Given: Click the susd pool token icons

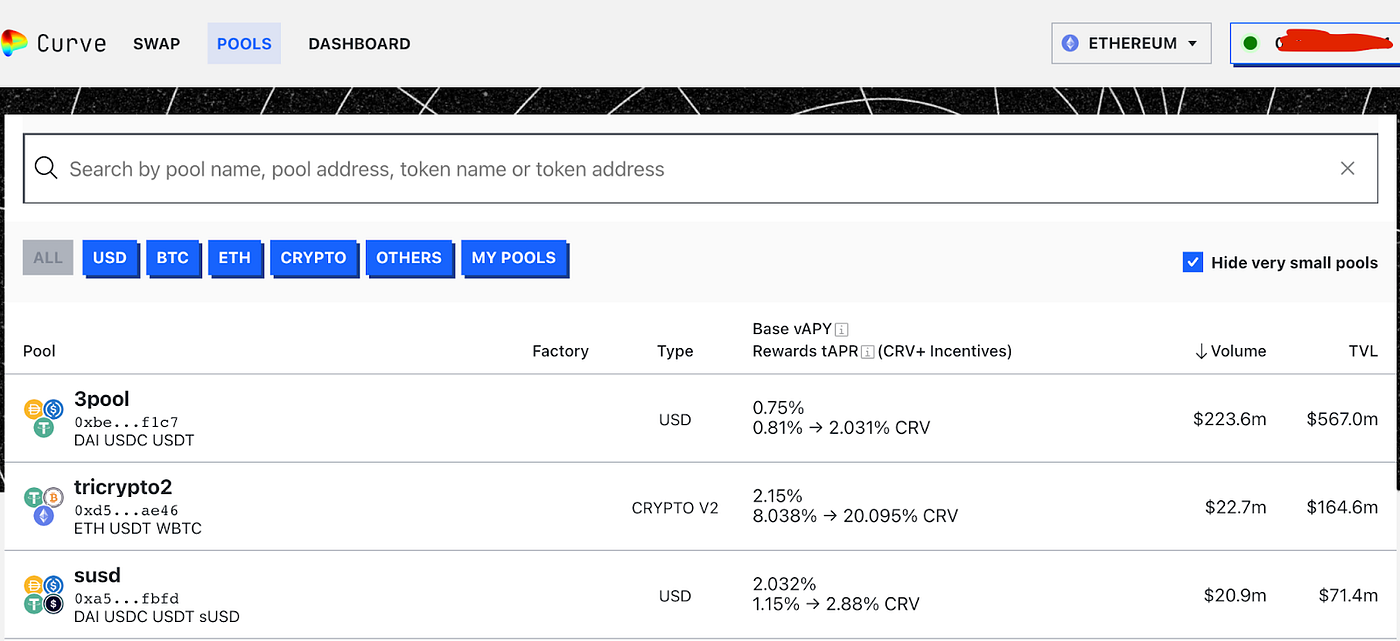Looking at the screenshot, I should coord(44,594).
